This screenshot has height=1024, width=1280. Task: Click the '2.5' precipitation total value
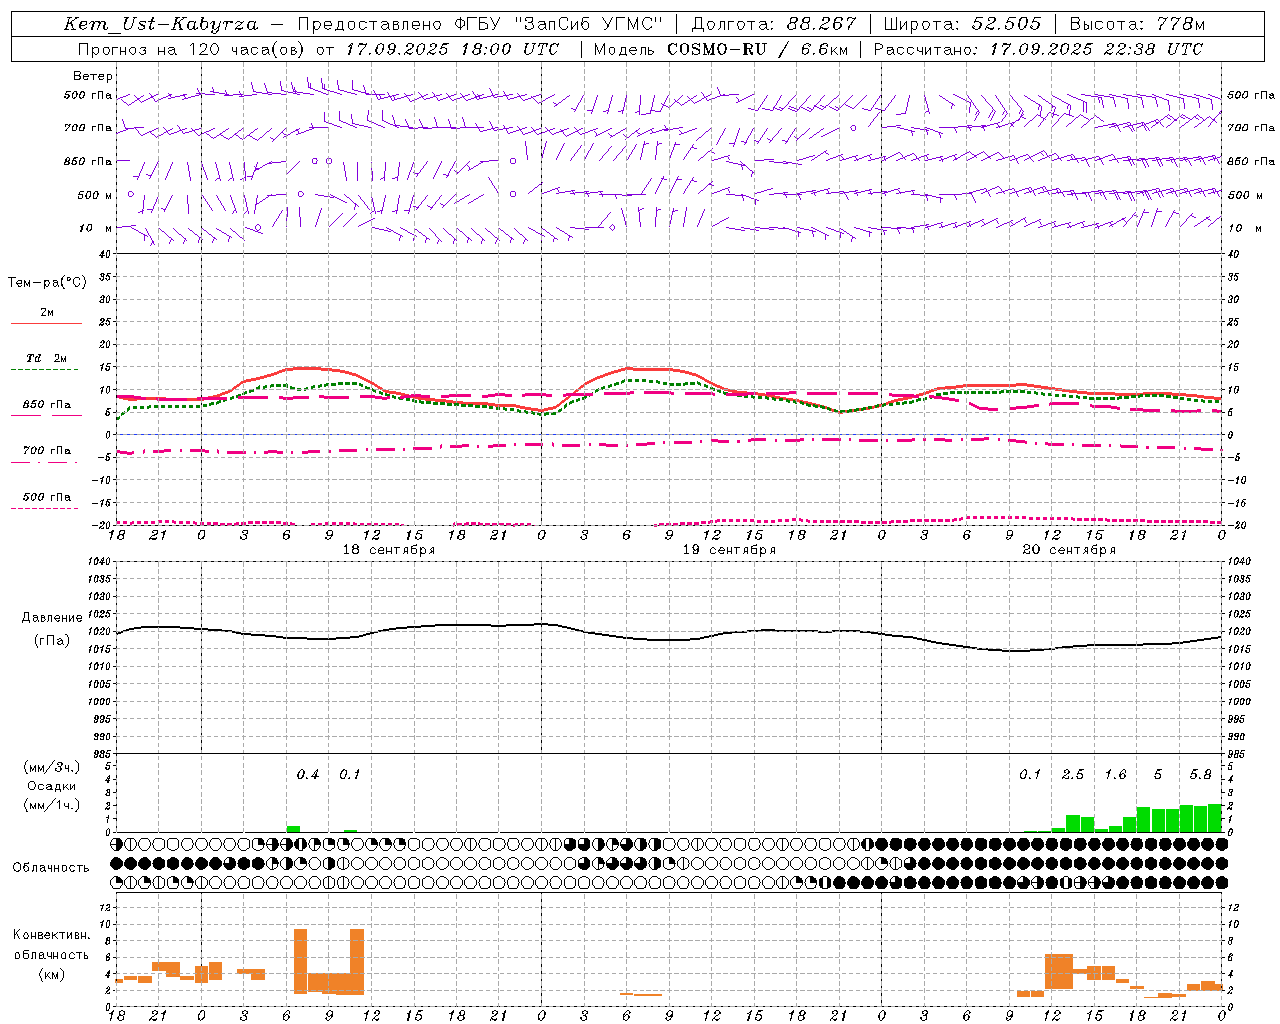[x=1073, y=775]
